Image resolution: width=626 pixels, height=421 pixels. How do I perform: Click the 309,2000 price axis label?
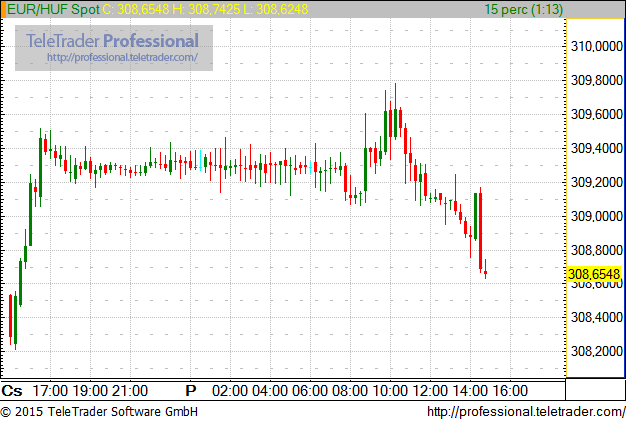point(597,182)
